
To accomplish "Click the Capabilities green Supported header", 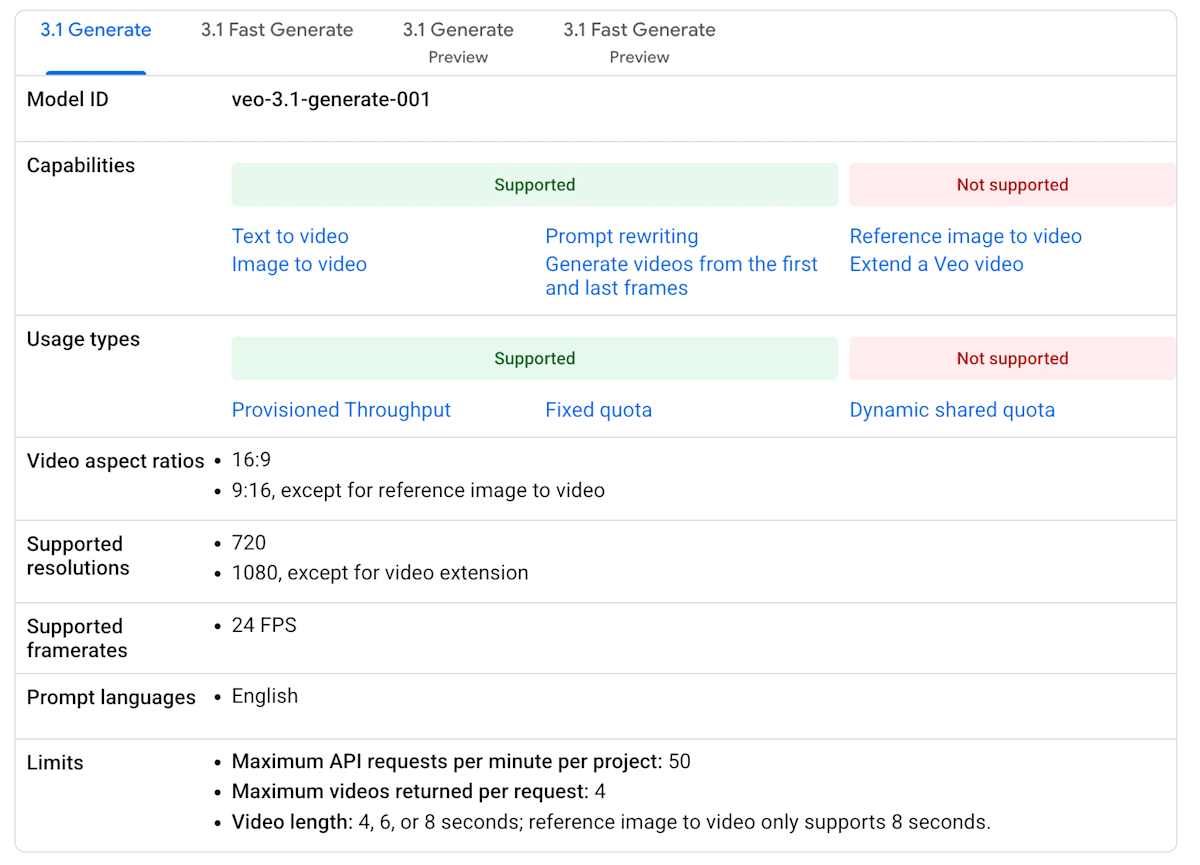I will 535,185.
